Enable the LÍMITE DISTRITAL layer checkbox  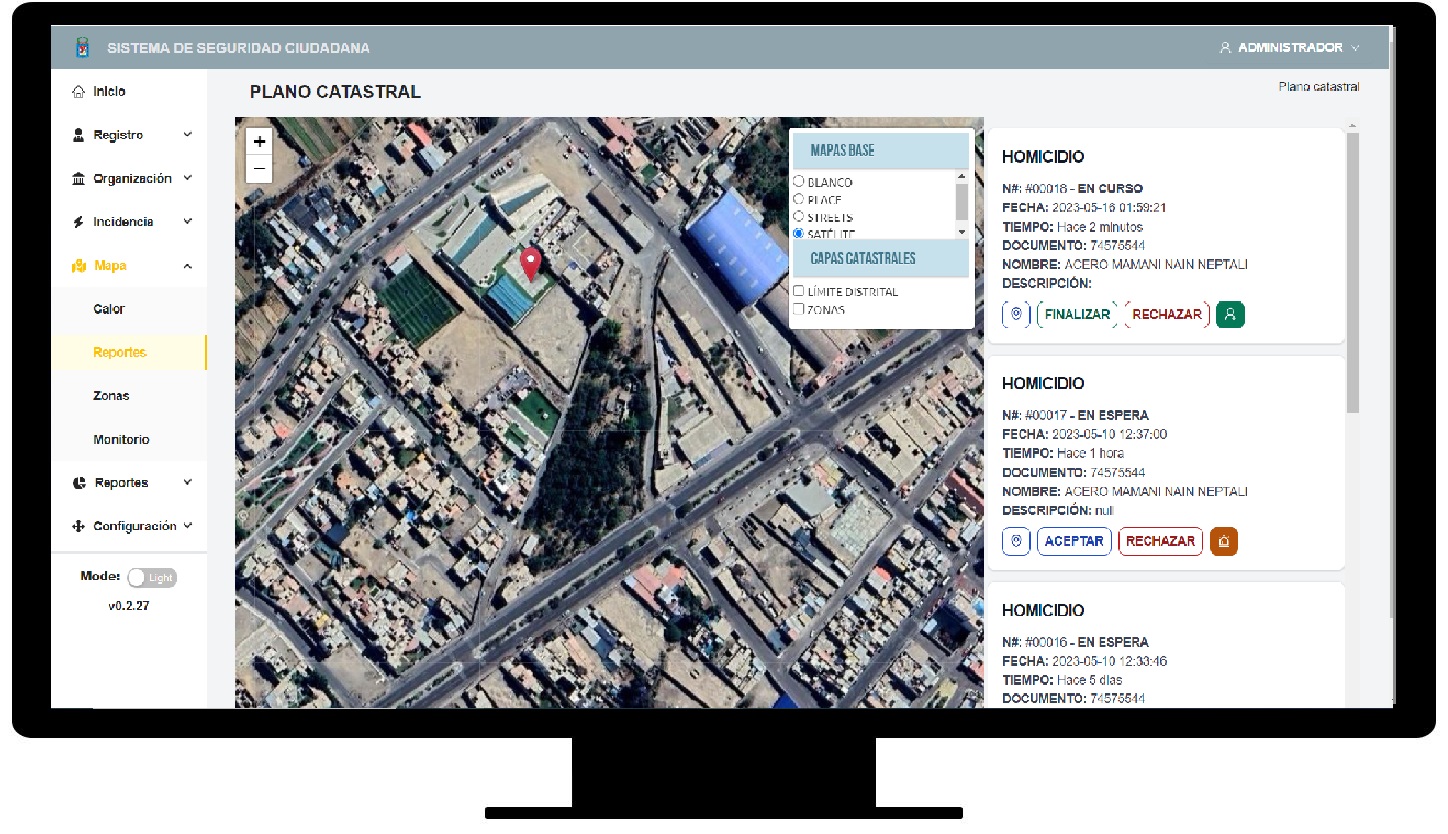click(798, 291)
